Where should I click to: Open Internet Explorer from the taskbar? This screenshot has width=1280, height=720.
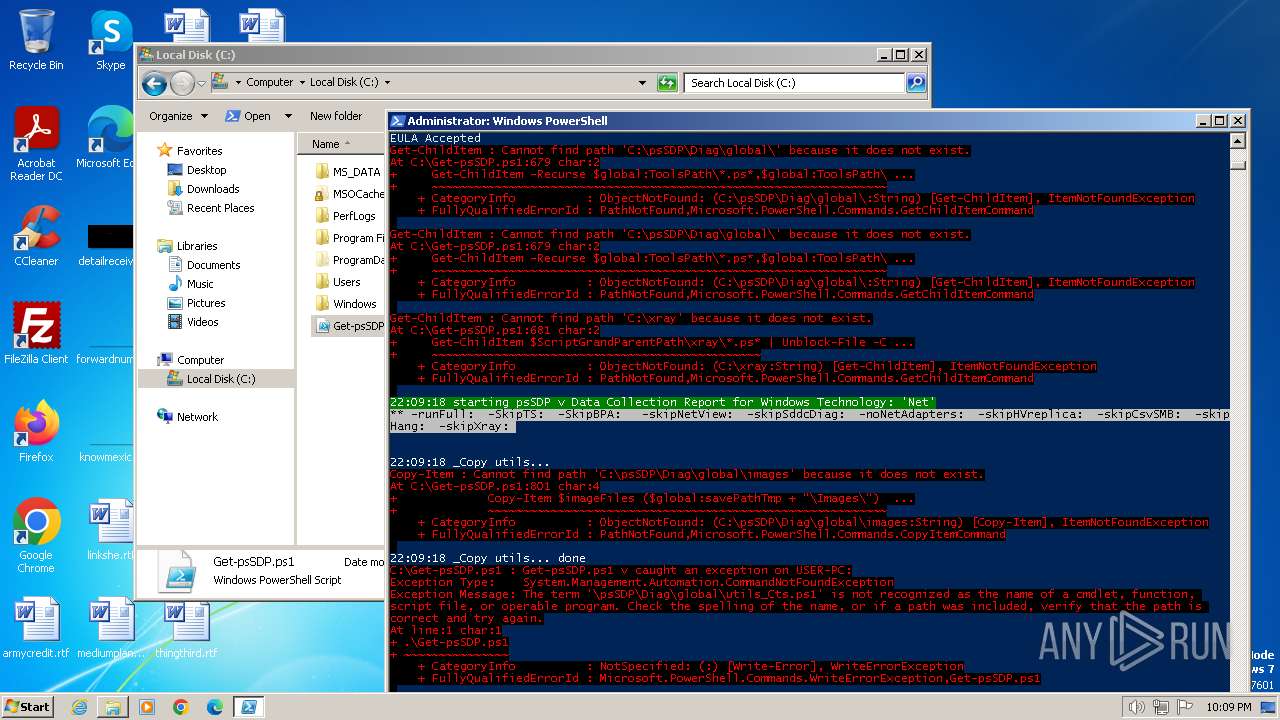click(80, 707)
